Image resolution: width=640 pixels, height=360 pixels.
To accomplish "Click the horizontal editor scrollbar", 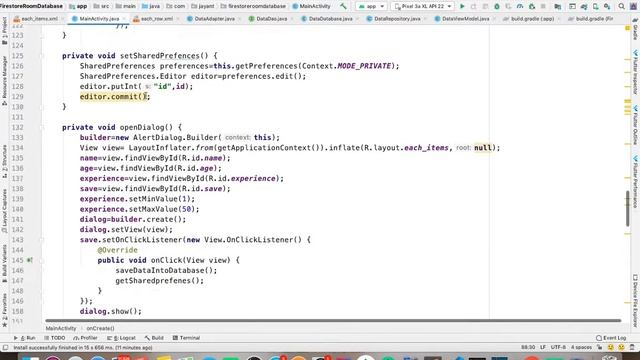I will click(x=333, y=321).
